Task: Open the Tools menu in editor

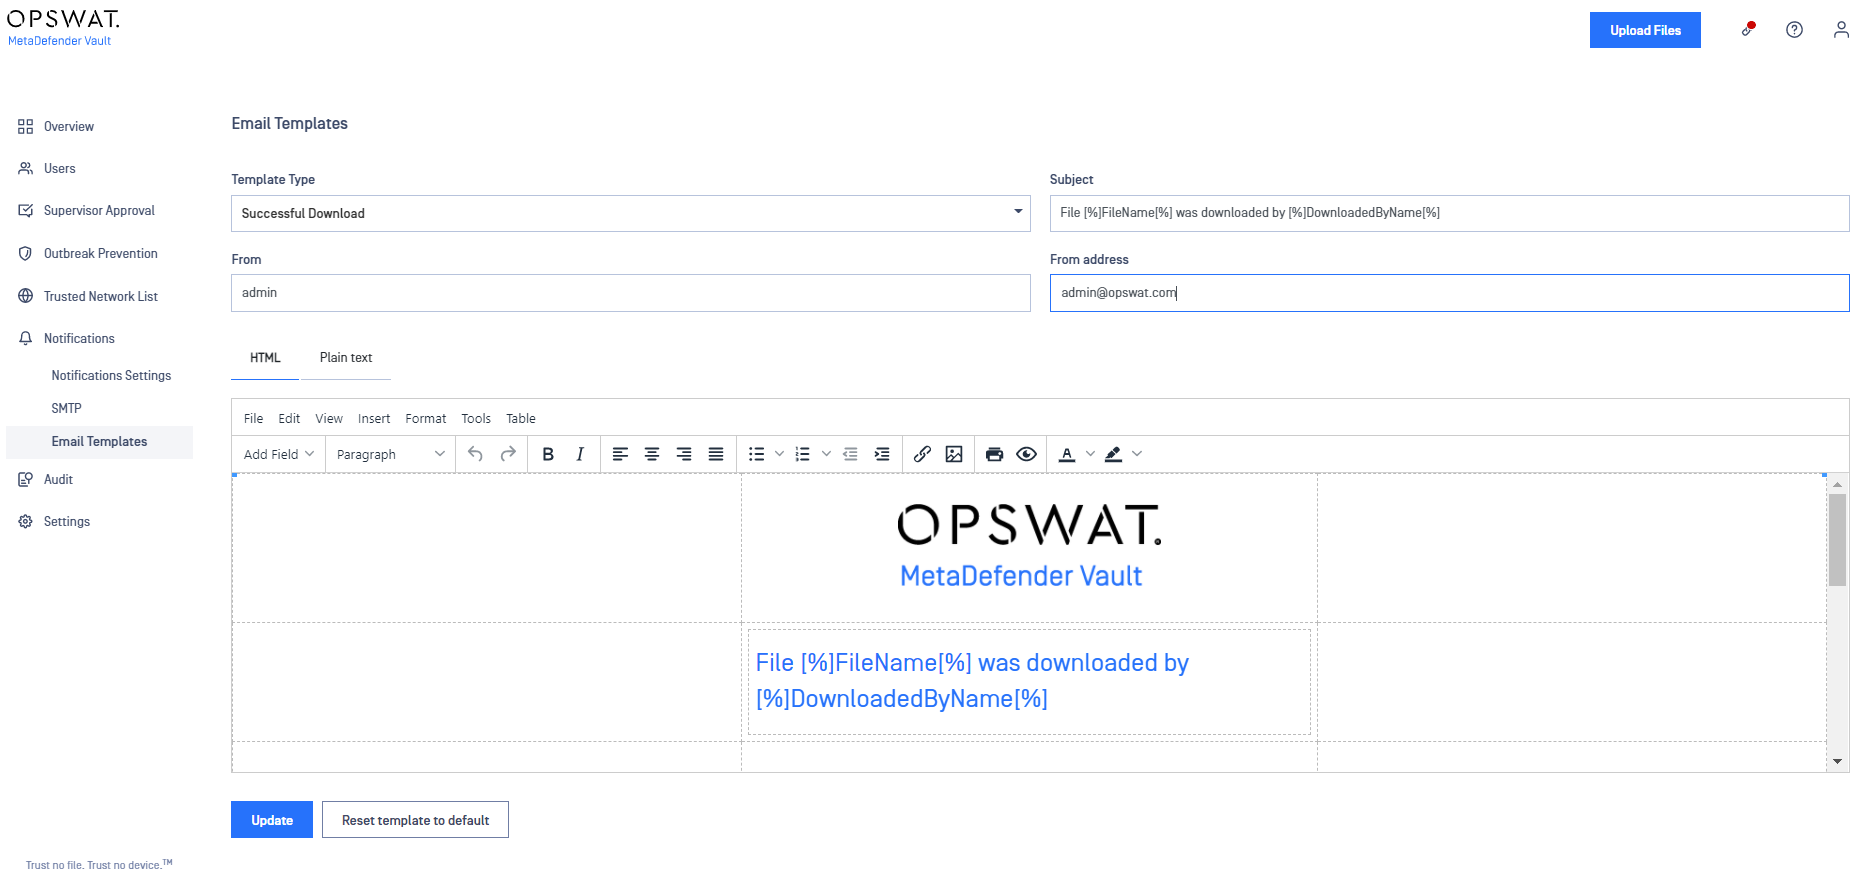Action: pos(476,419)
